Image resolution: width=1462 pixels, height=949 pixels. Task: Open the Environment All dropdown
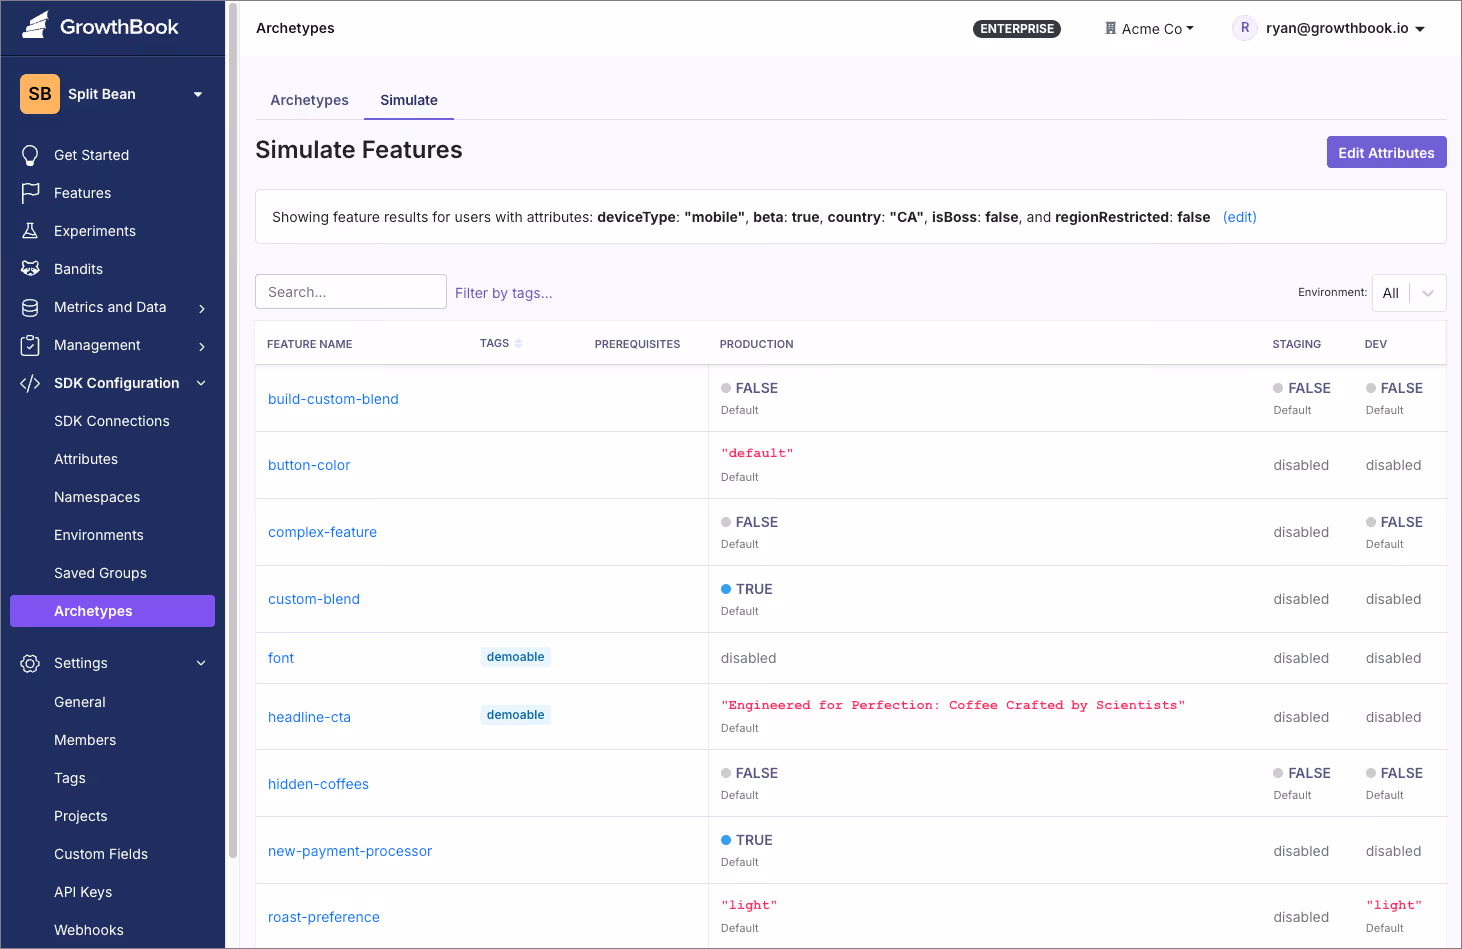[x=1408, y=292]
